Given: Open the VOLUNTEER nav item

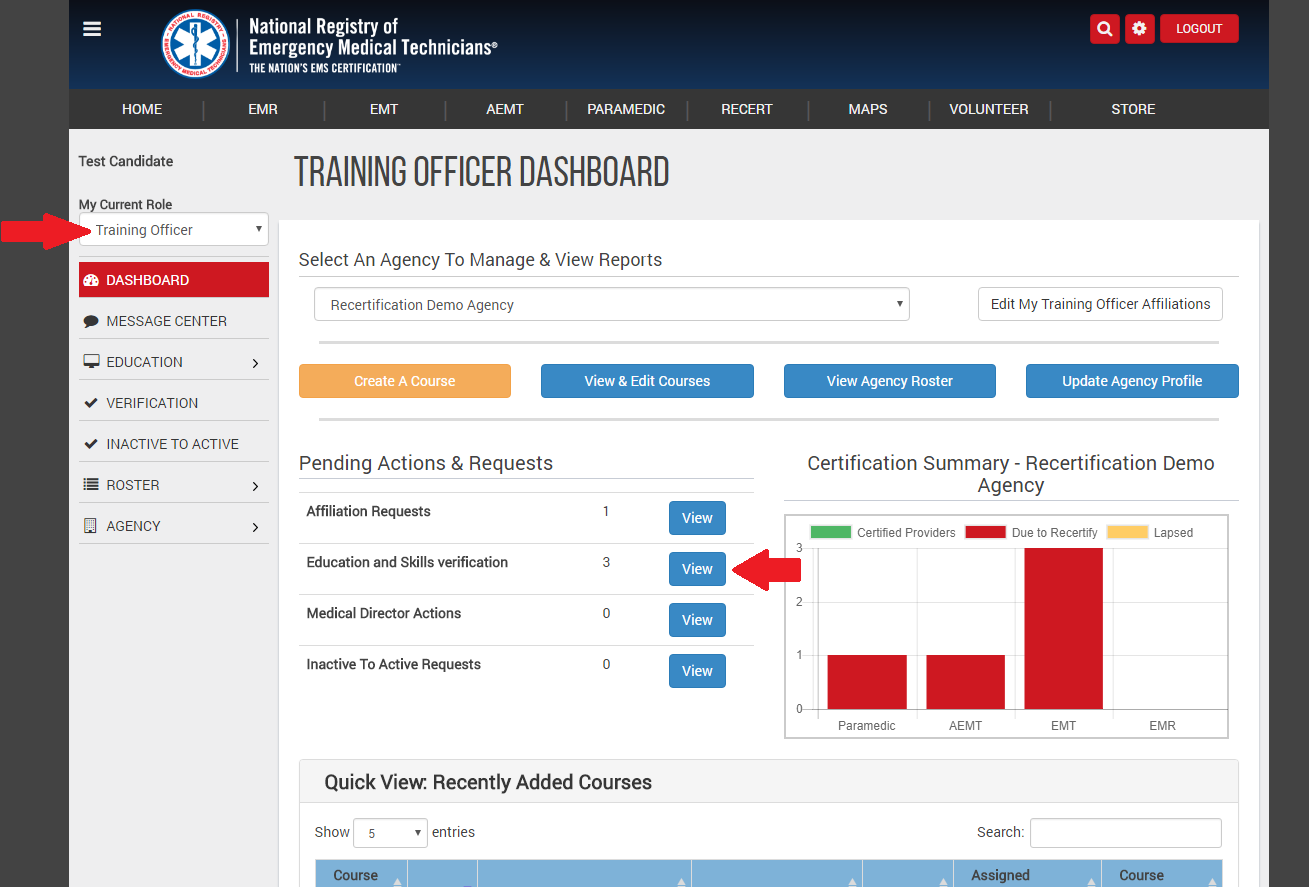Looking at the screenshot, I should point(989,109).
